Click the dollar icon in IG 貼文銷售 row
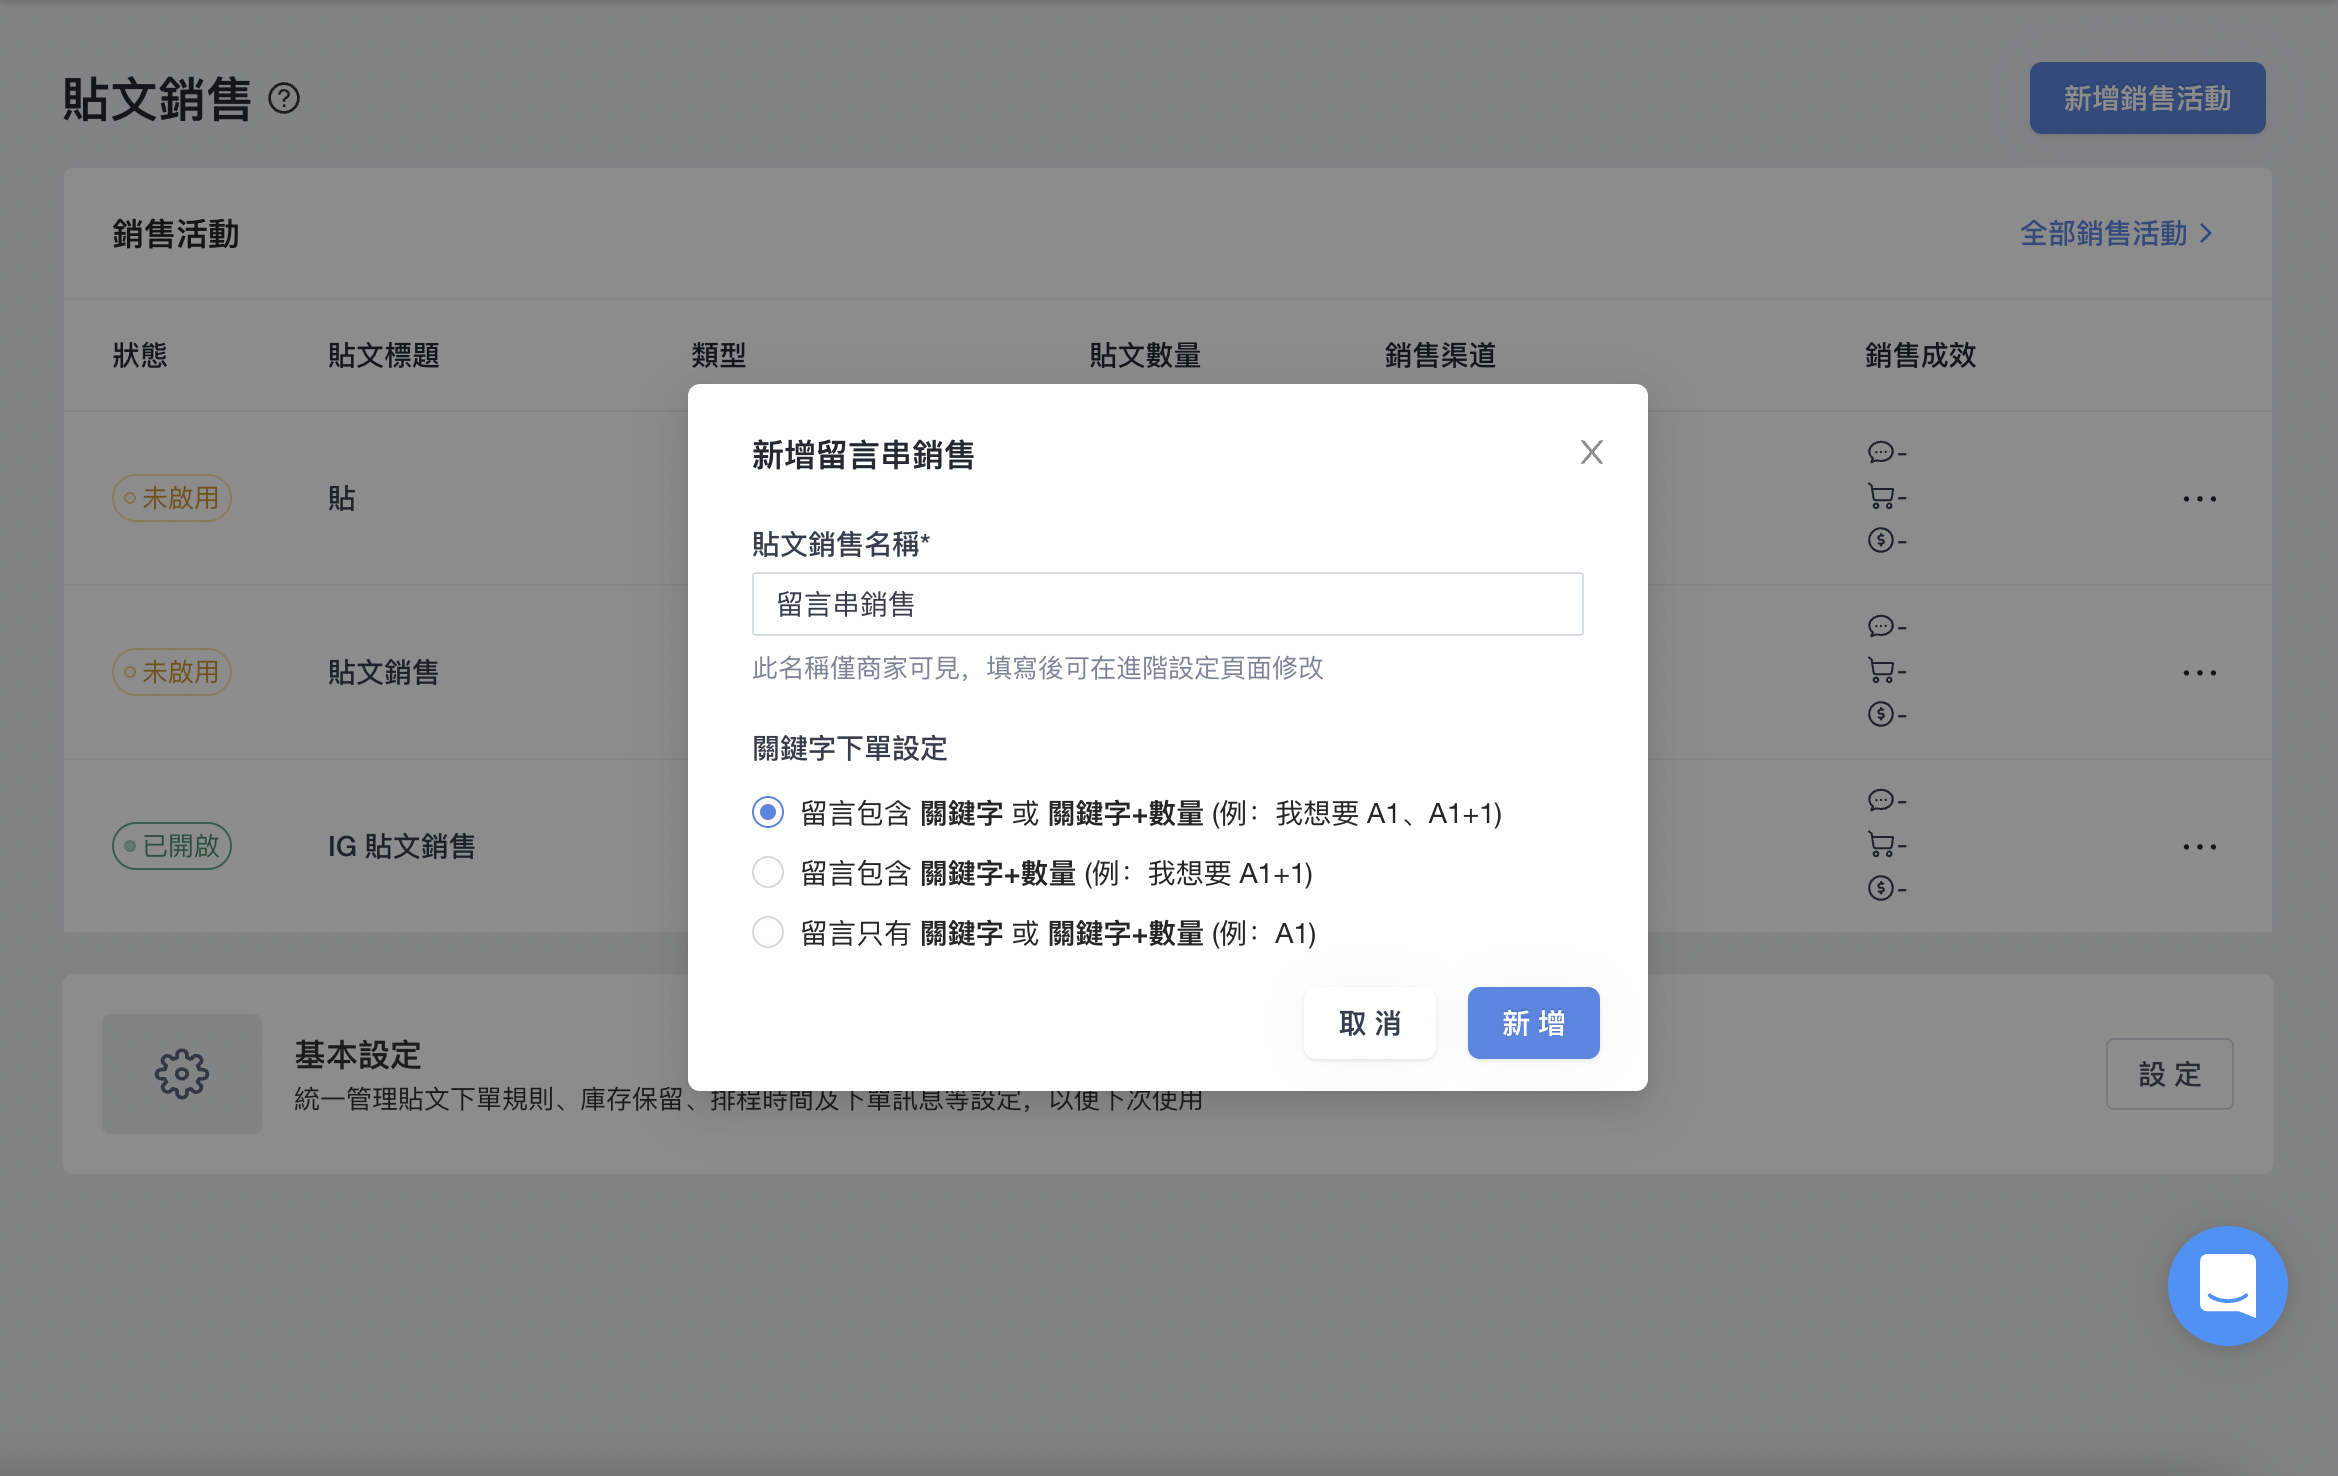 click(1880, 888)
